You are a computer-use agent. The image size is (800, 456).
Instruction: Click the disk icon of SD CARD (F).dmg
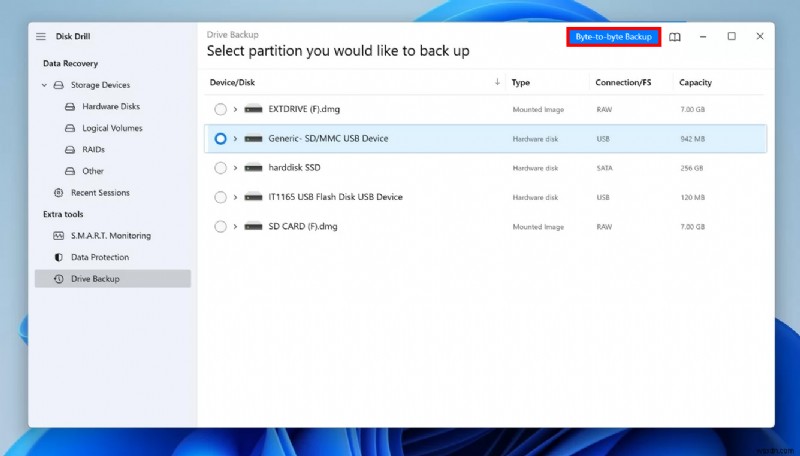point(253,226)
